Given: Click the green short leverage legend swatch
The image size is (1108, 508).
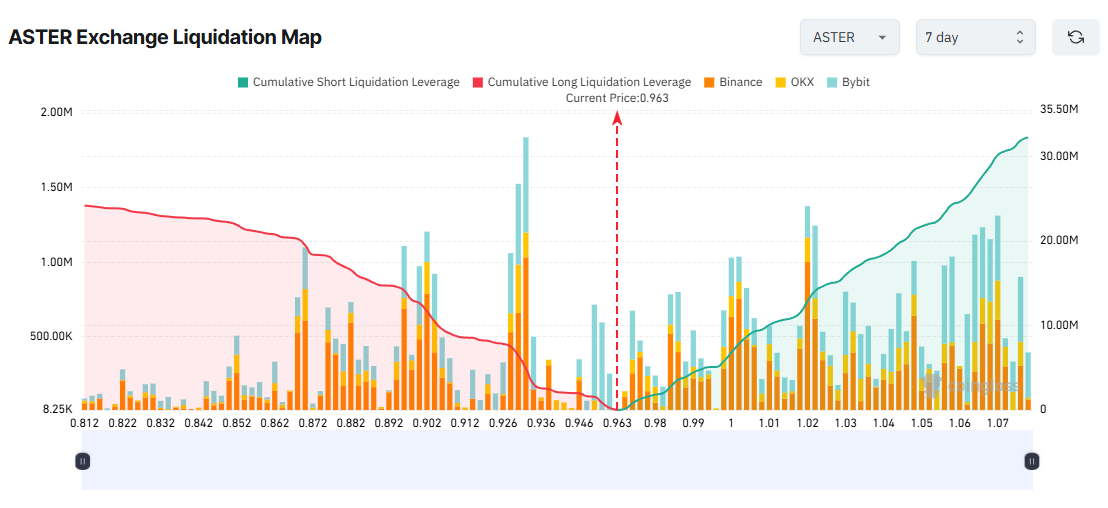Looking at the screenshot, I should (x=242, y=82).
